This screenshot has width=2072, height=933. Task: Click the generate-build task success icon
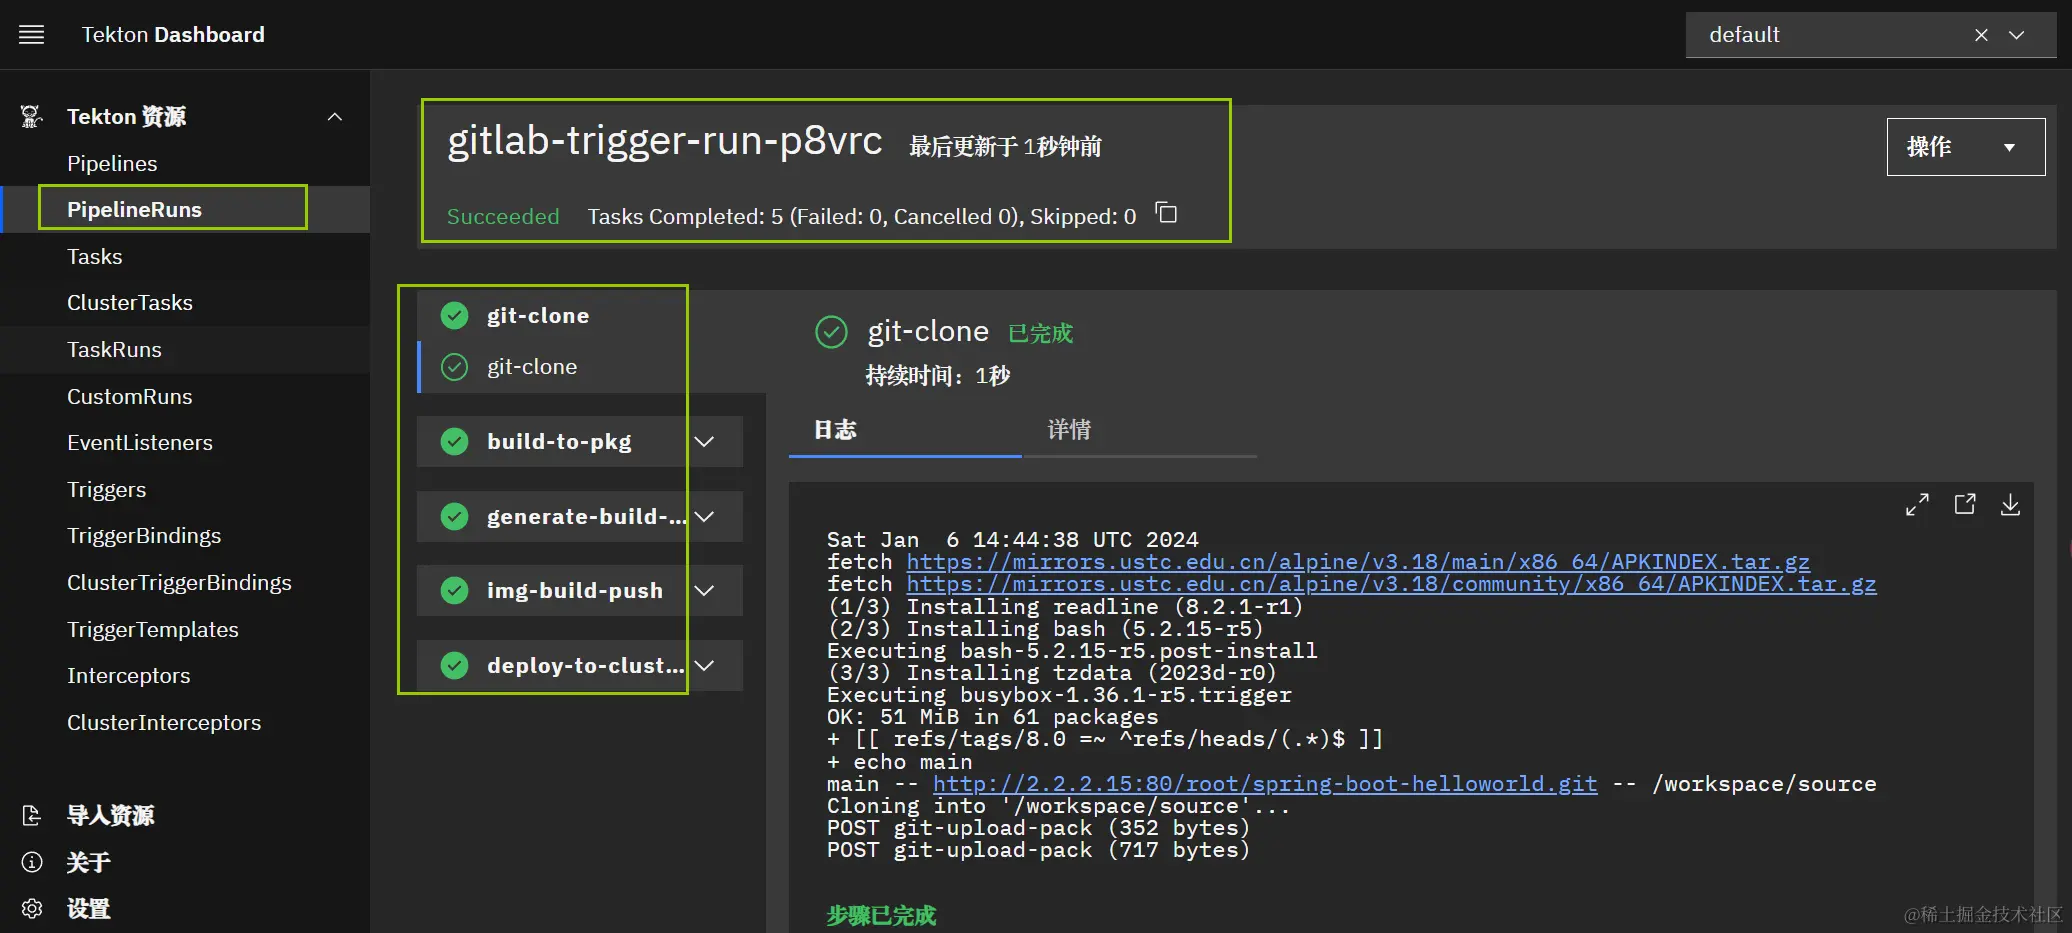[x=455, y=516]
